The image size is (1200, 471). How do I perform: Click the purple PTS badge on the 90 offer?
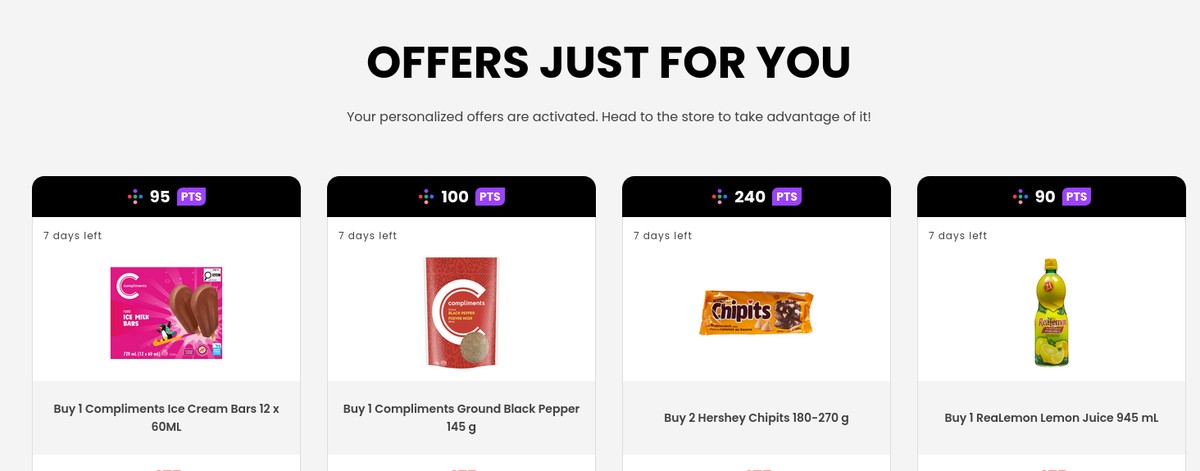pyautogui.click(x=1076, y=197)
